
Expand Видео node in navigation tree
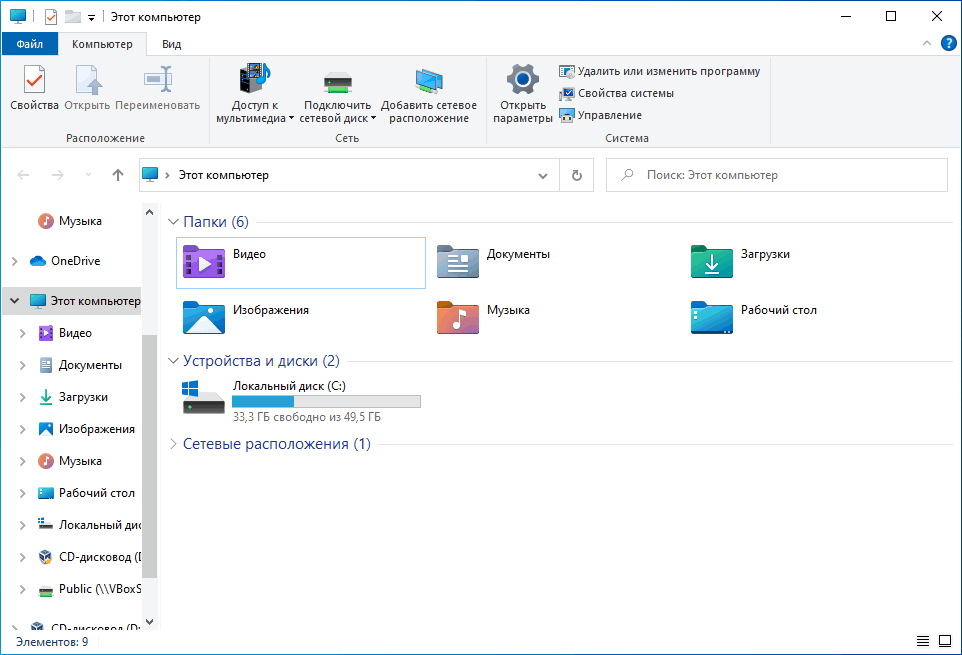(x=23, y=333)
